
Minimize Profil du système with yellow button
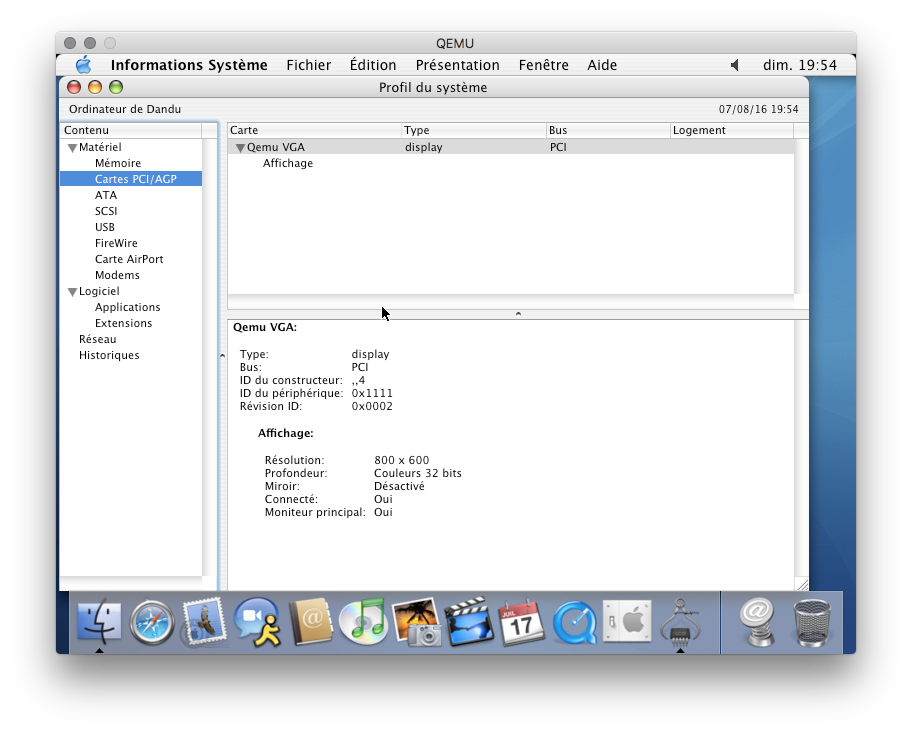[95, 87]
